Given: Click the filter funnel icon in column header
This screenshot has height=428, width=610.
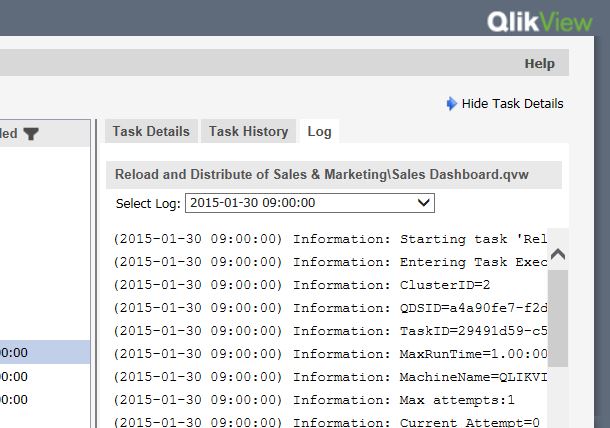Looking at the screenshot, I should pyautogui.click(x=31, y=133).
